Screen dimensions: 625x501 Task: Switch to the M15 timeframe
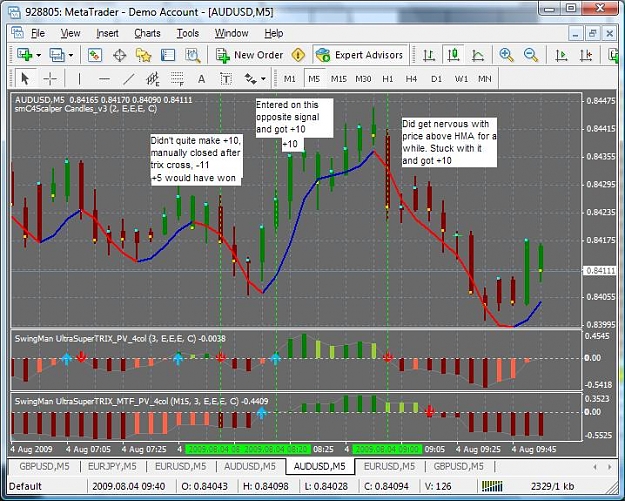click(x=339, y=79)
